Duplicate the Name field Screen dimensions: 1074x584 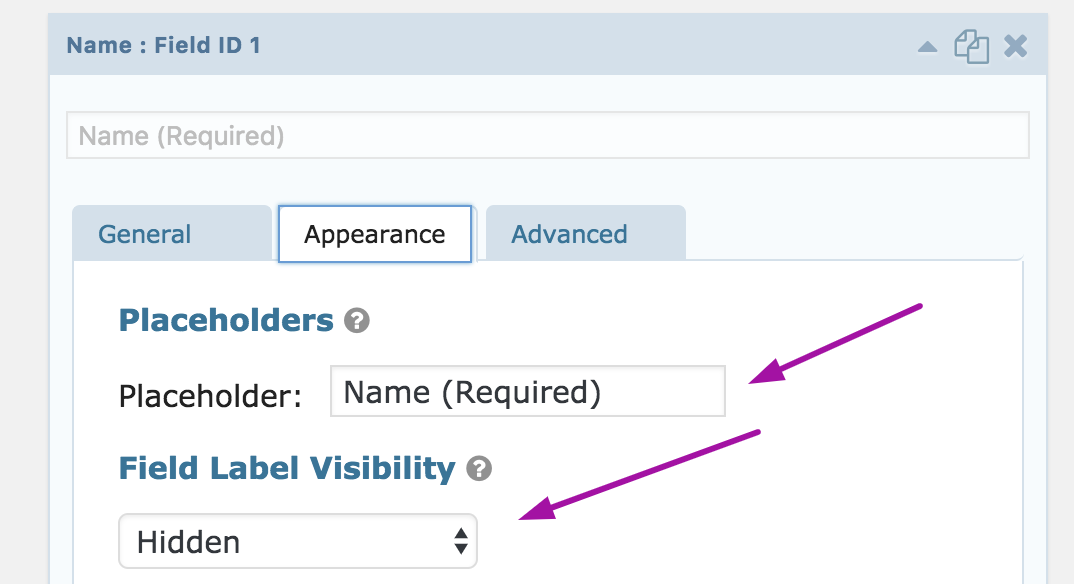pyautogui.click(x=971, y=47)
